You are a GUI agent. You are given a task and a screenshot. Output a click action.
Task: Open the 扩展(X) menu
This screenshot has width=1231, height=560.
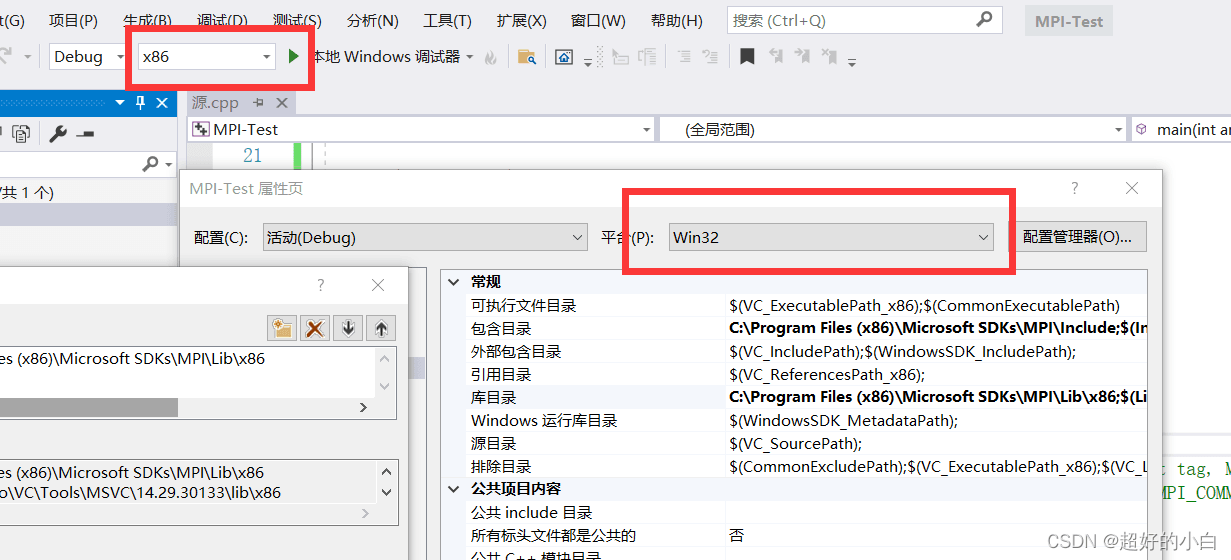[x=521, y=20]
